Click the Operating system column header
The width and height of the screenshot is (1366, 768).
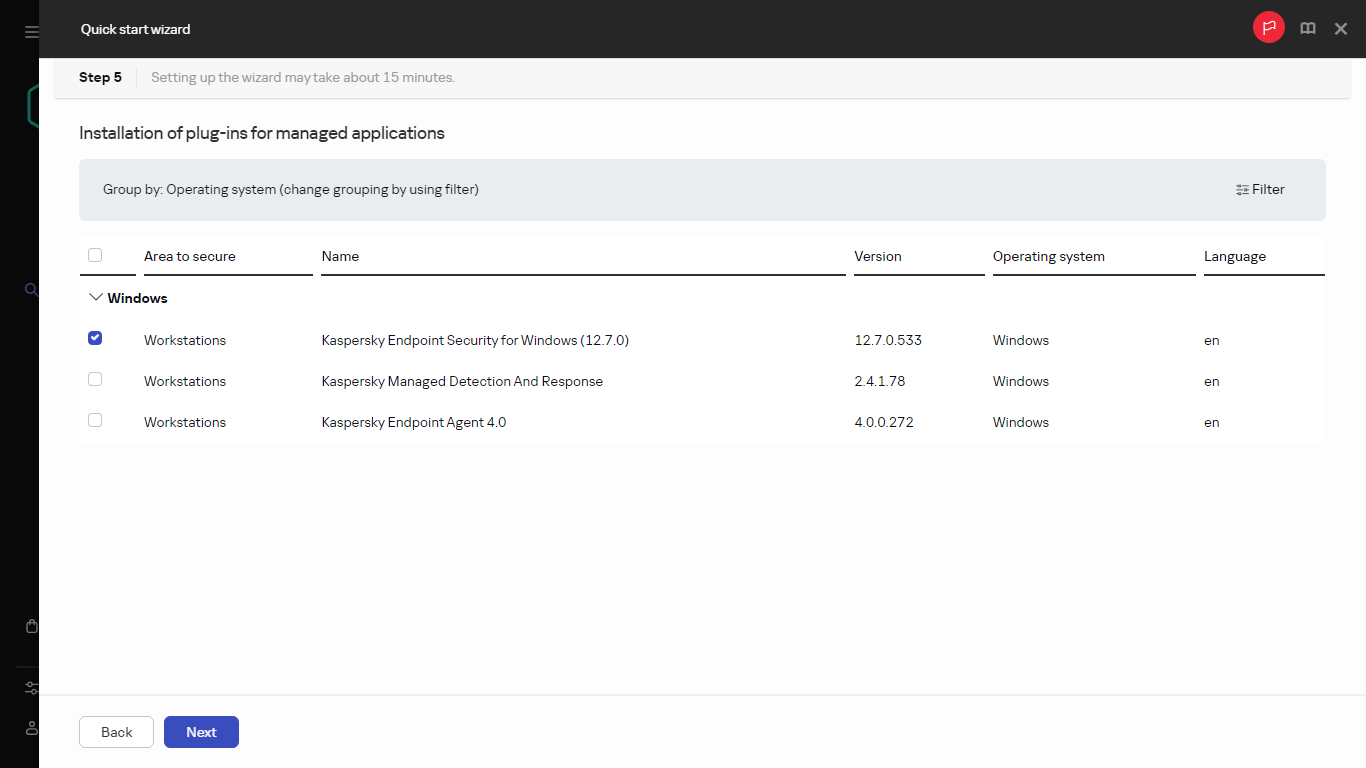coord(1048,256)
